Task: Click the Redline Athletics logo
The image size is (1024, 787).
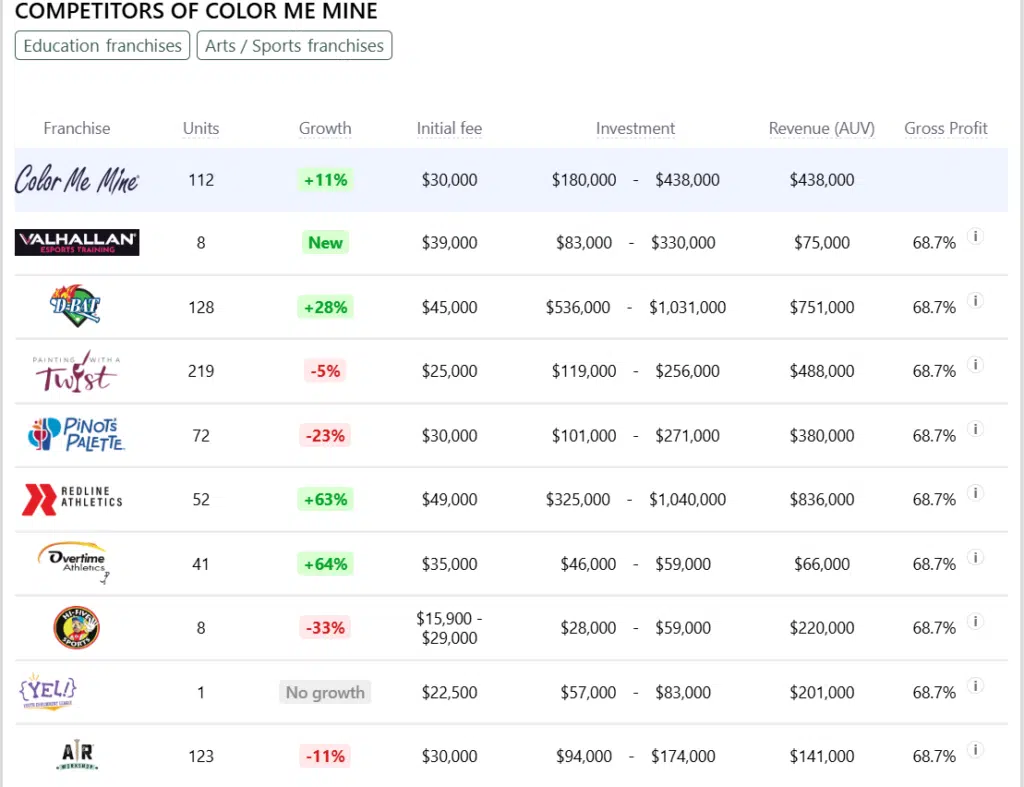Action: (72, 499)
